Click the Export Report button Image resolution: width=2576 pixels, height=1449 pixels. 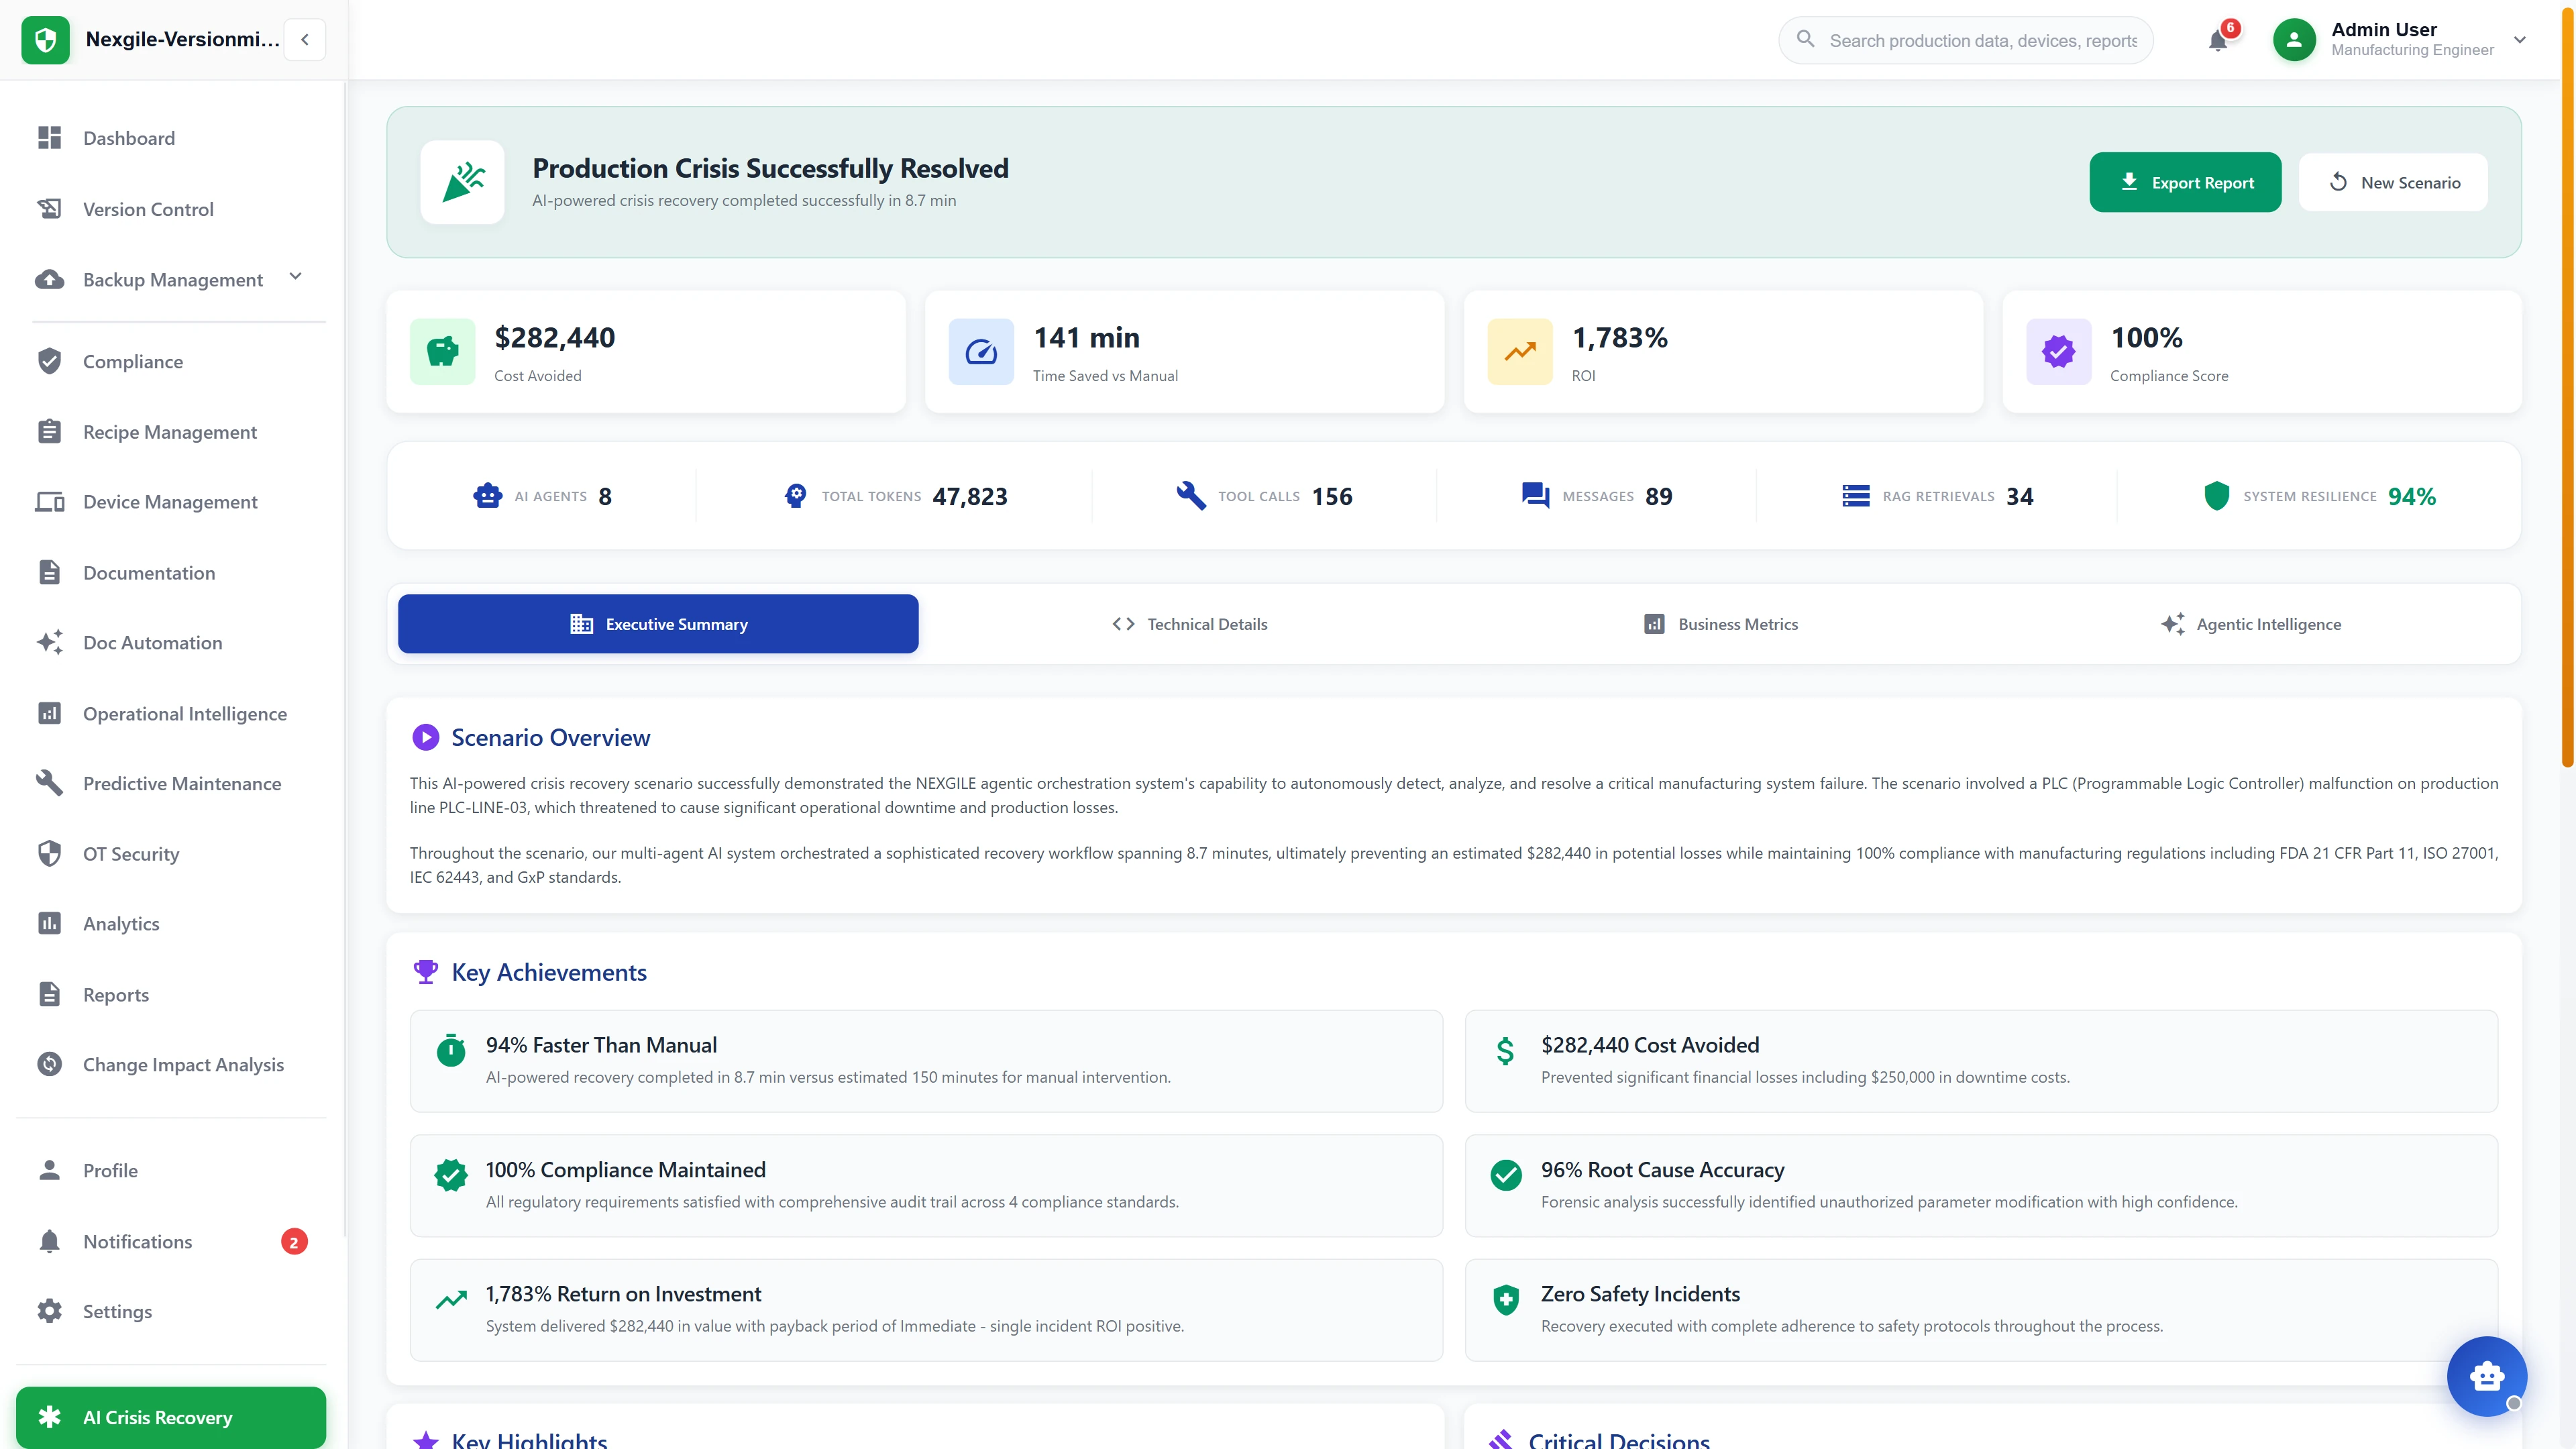[2186, 182]
